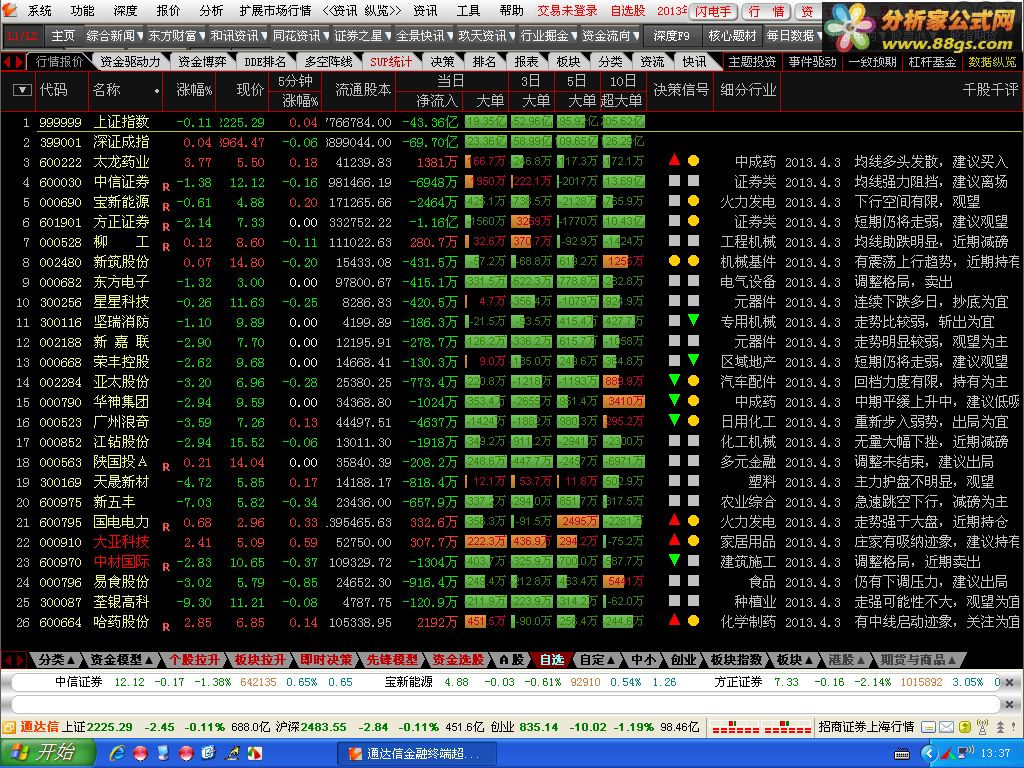This screenshot has height=768, width=1024.
Task: Click the mail envelope icon in status bar
Action: point(947,727)
